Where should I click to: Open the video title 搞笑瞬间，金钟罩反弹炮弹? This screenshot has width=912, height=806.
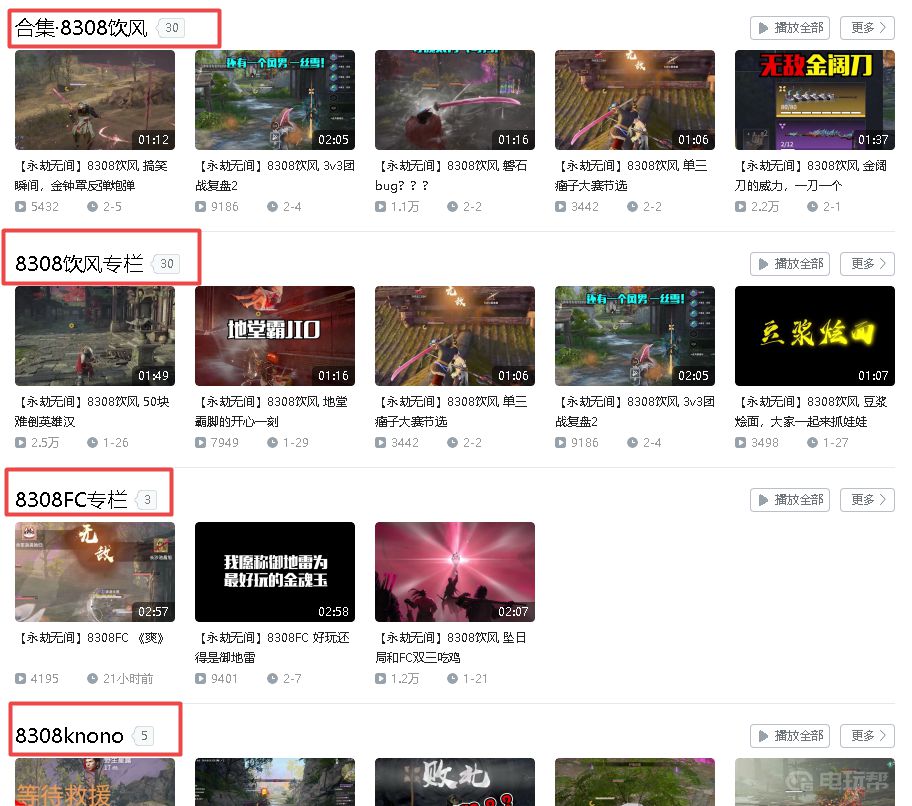coord(92,176)
